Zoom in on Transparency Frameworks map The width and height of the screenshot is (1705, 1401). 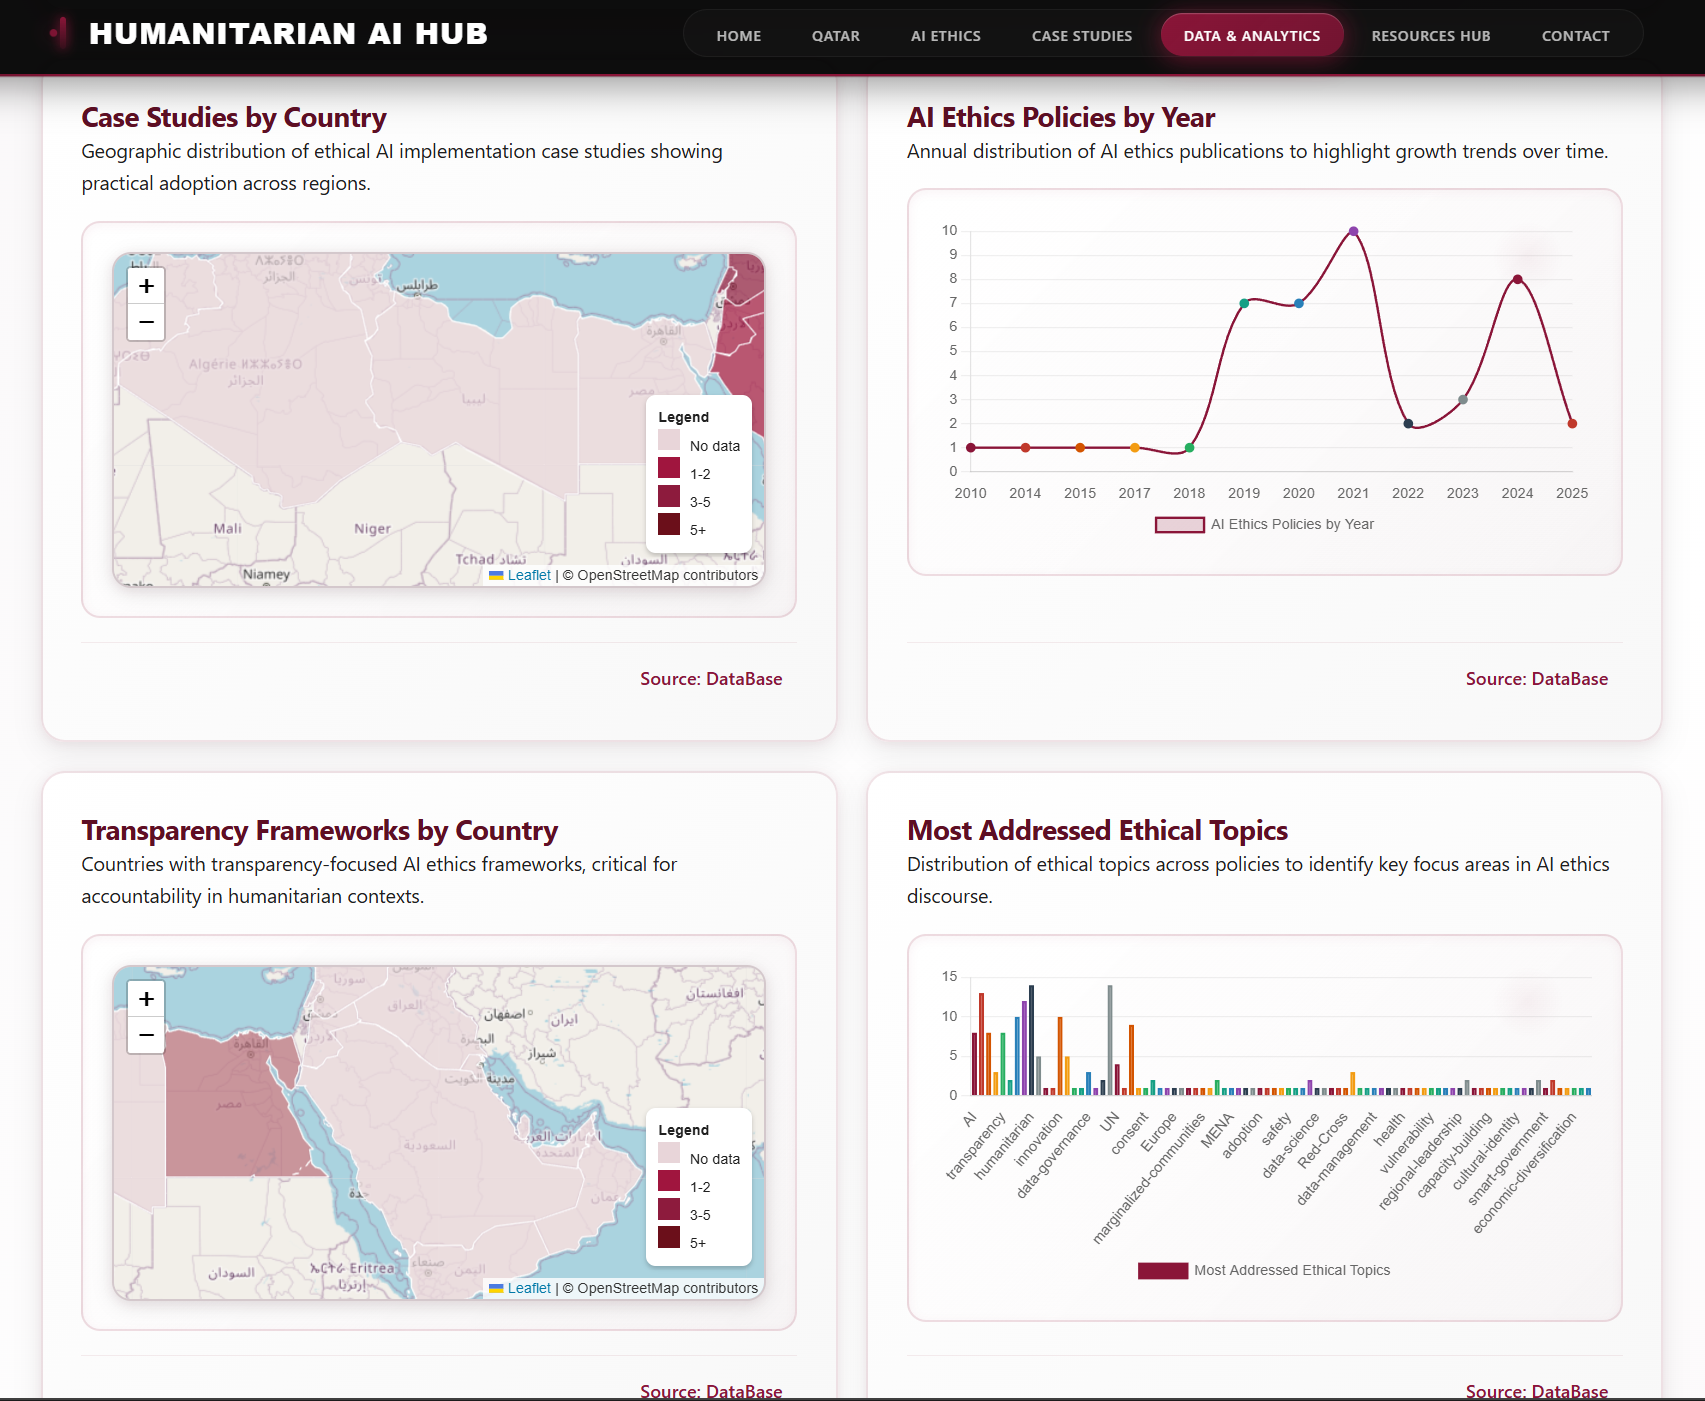(x=146, y=999)
